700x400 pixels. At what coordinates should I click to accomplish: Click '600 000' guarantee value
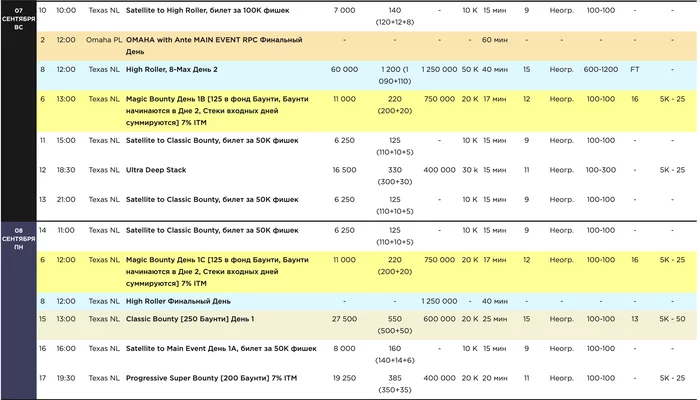click(439, 319)
